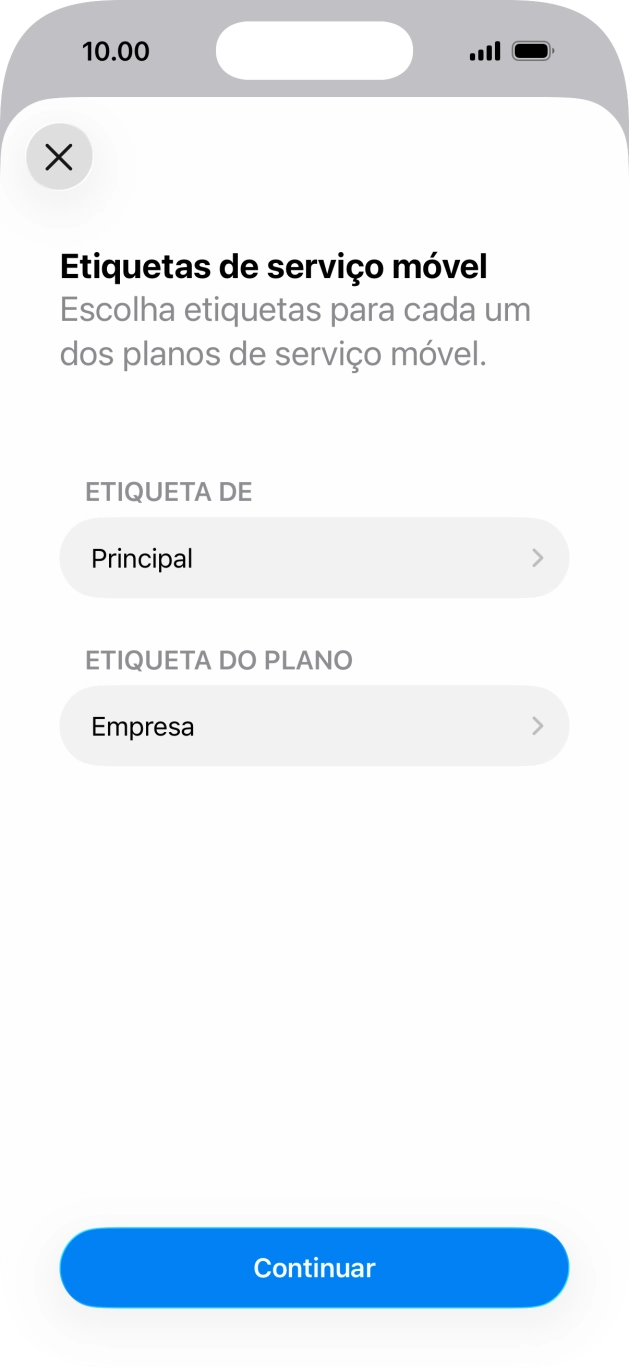Select Principal to change the main label

(x=141, y=557)
